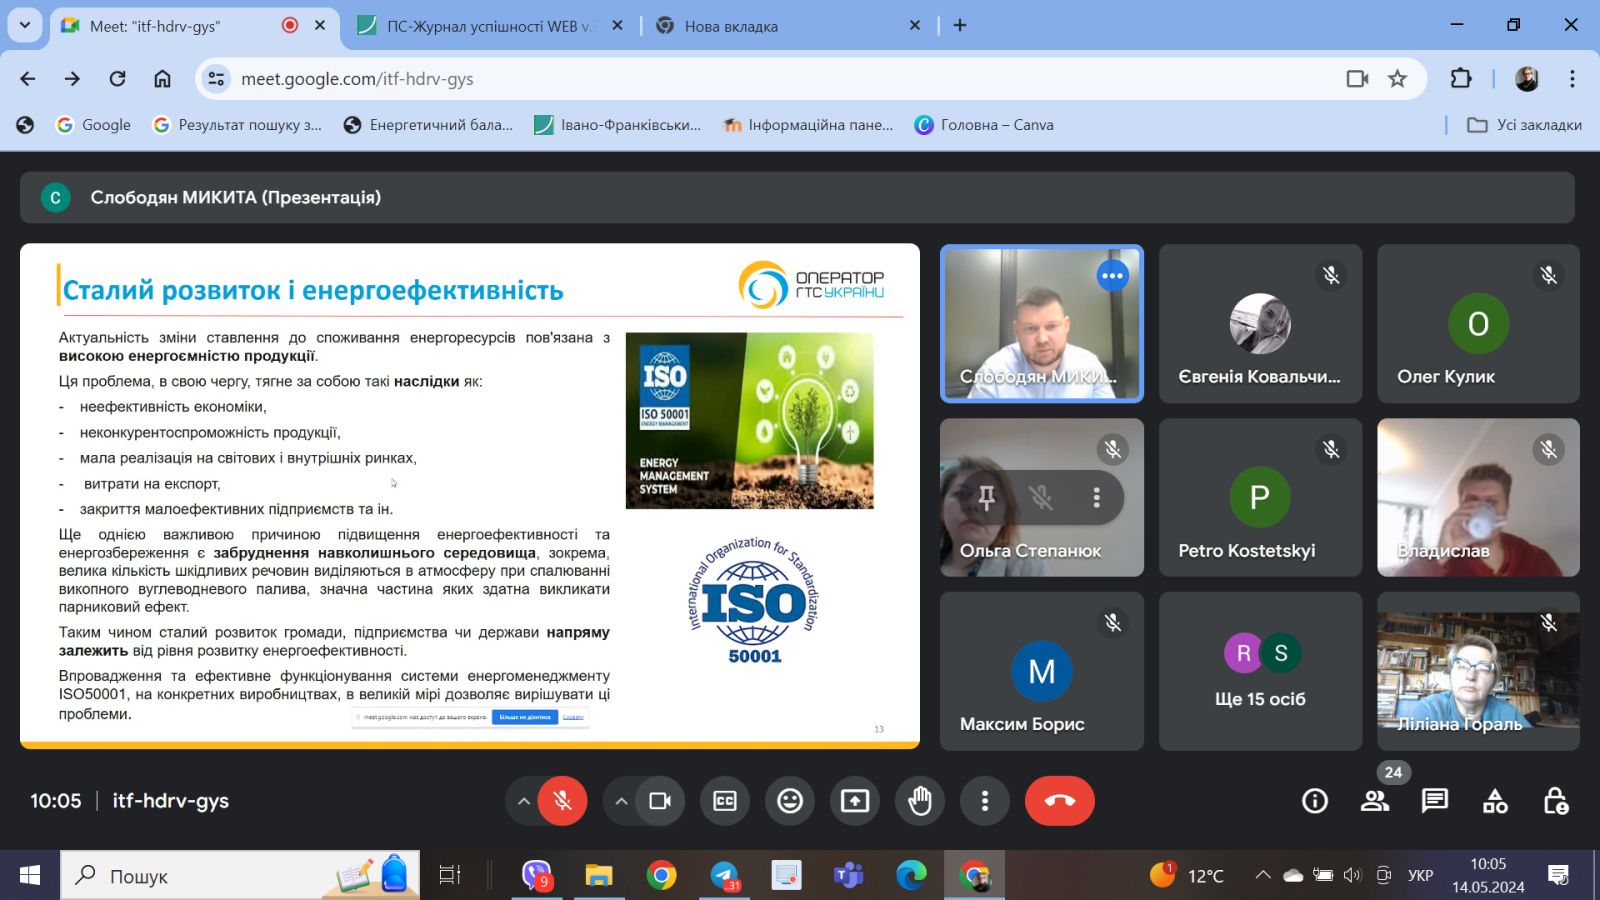
Task: Open the activities panel
Action: tap(1495, 801)
